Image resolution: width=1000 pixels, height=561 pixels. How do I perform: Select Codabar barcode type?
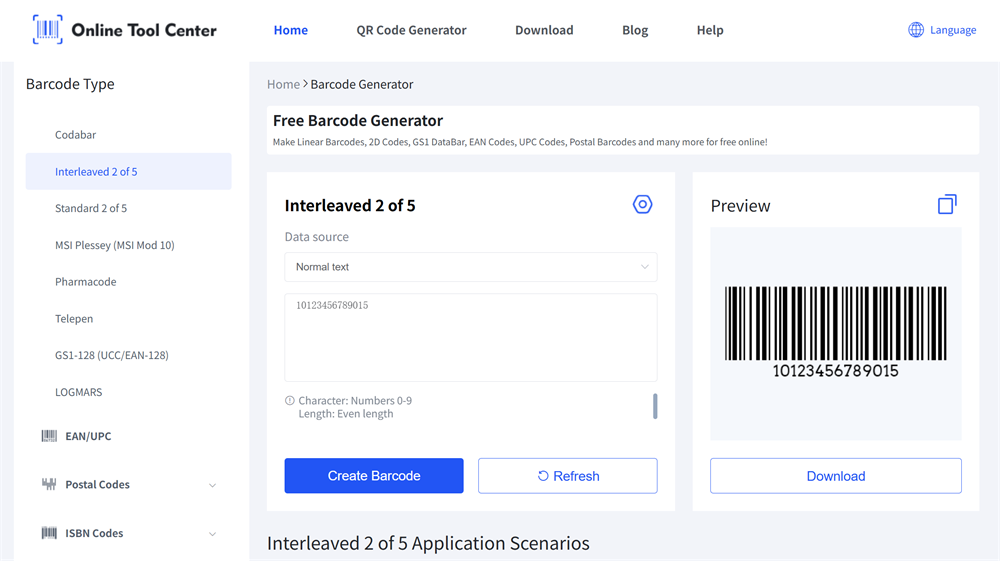[x=76, y=135]
